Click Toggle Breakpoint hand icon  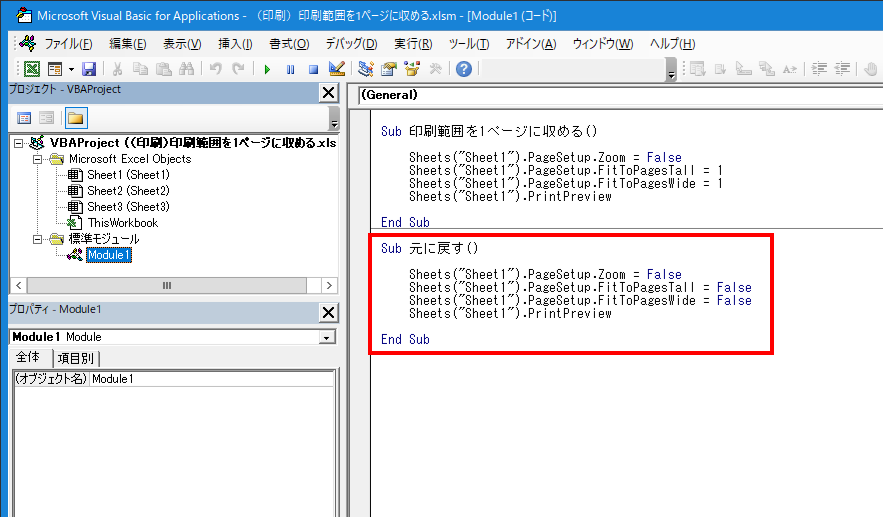[x=871, y=69]
